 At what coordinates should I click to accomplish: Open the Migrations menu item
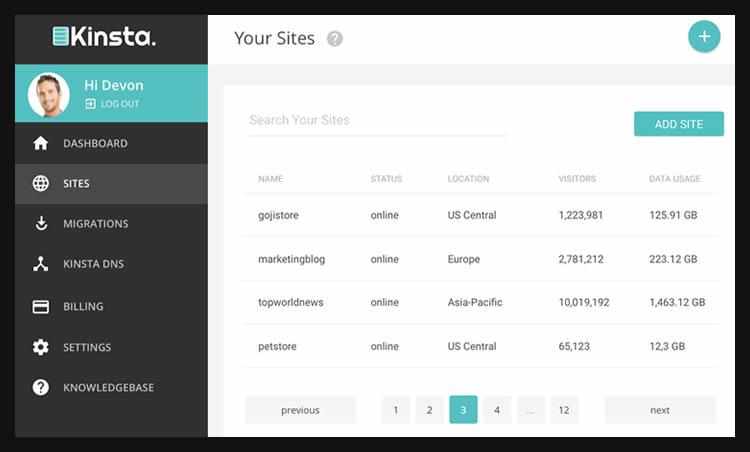tap(95, 224)
